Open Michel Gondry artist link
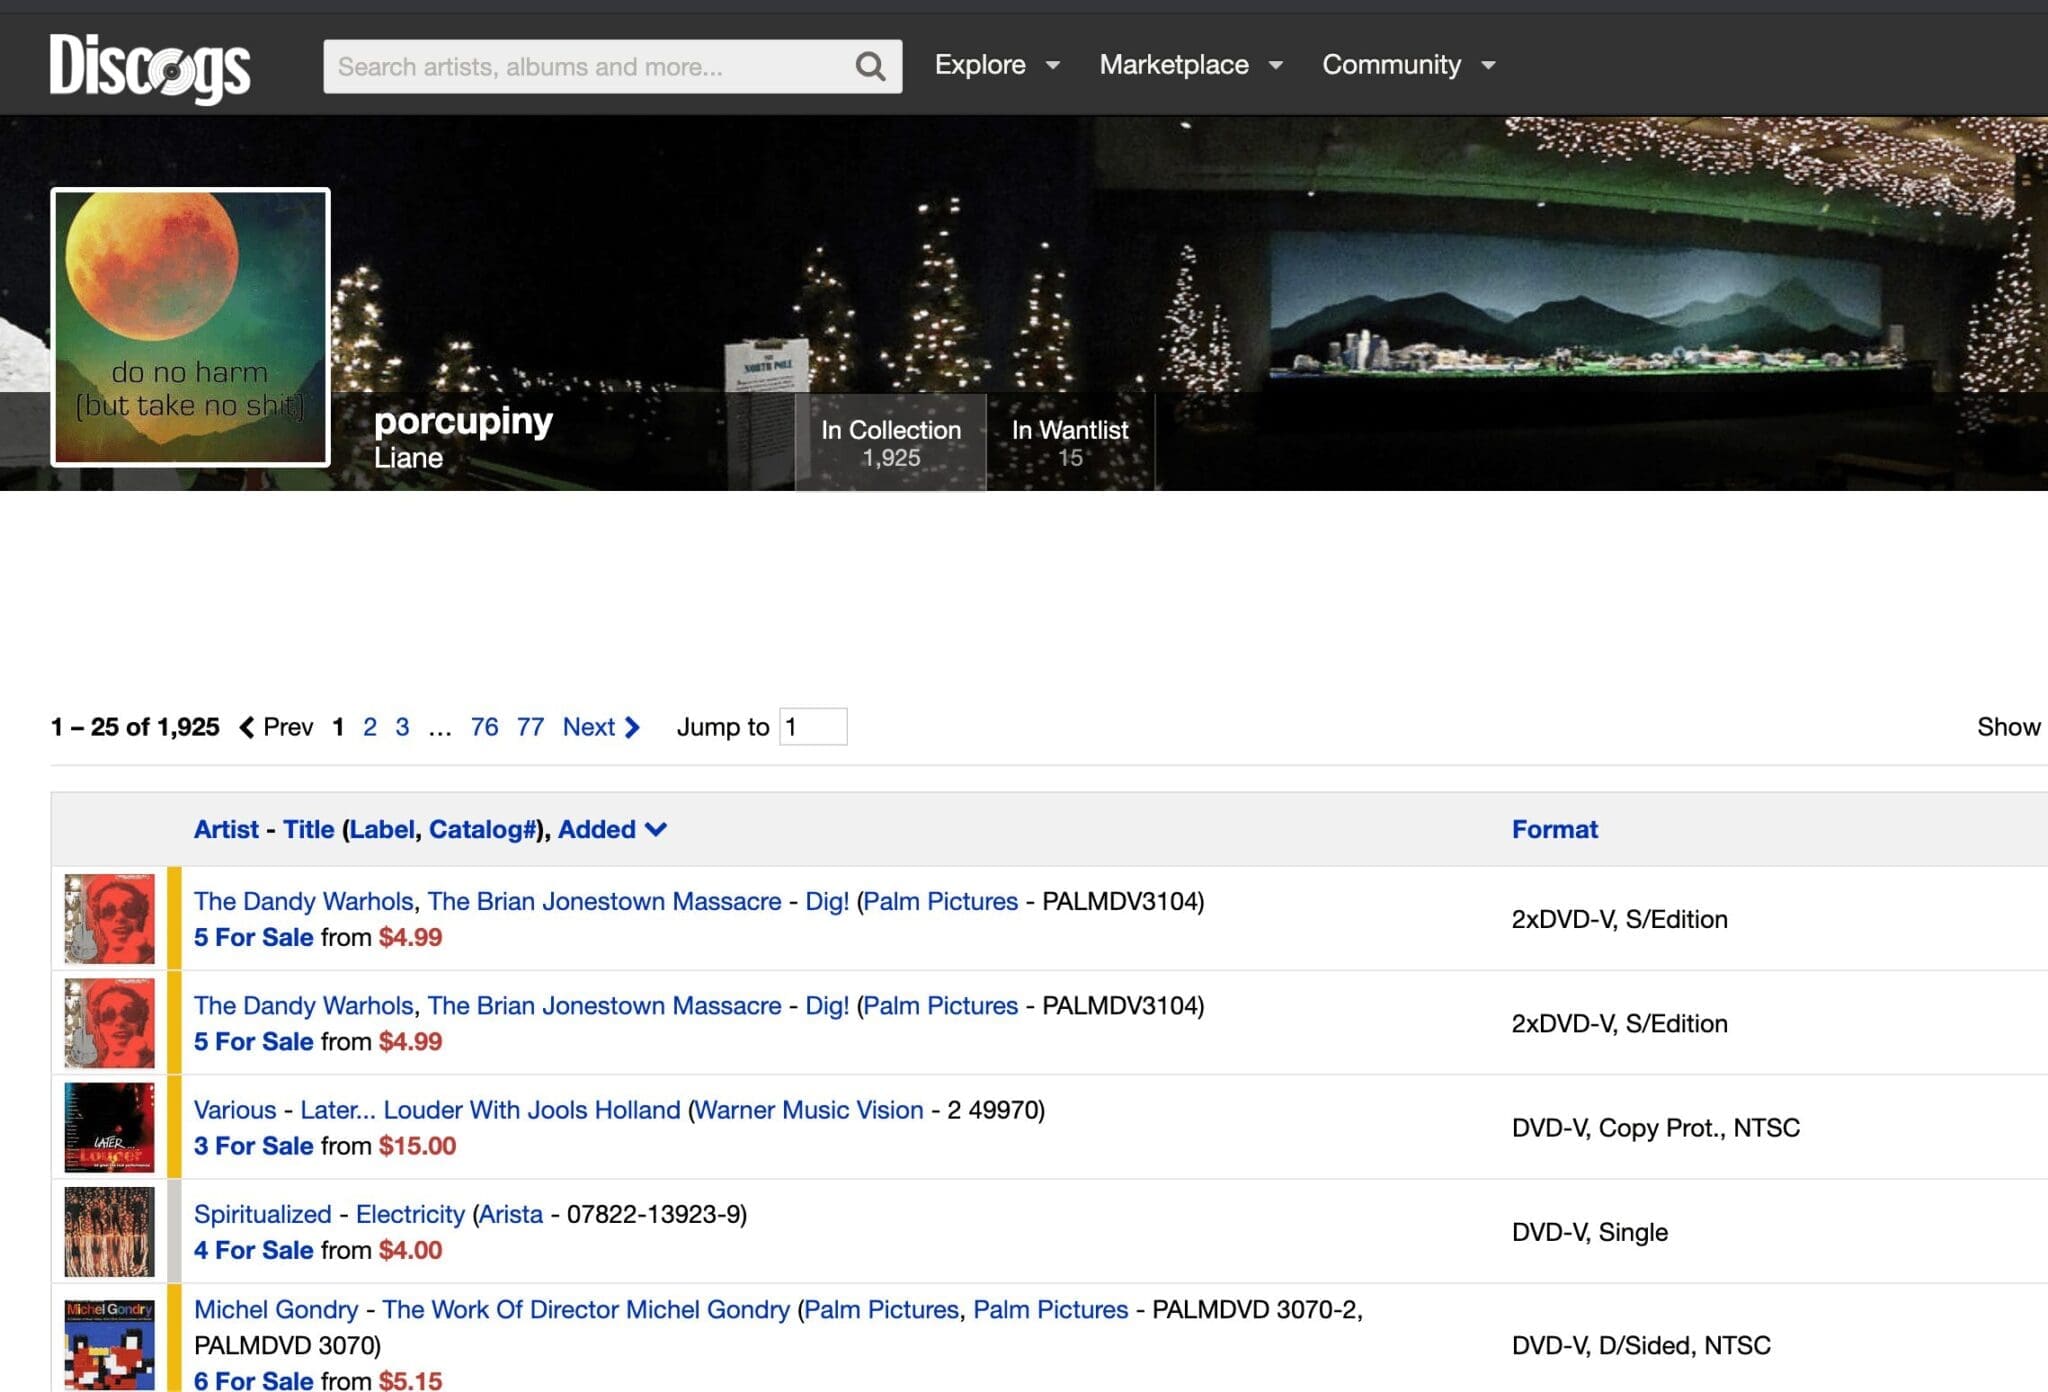This screenshot has height=1392, width=2048. 276,1309
